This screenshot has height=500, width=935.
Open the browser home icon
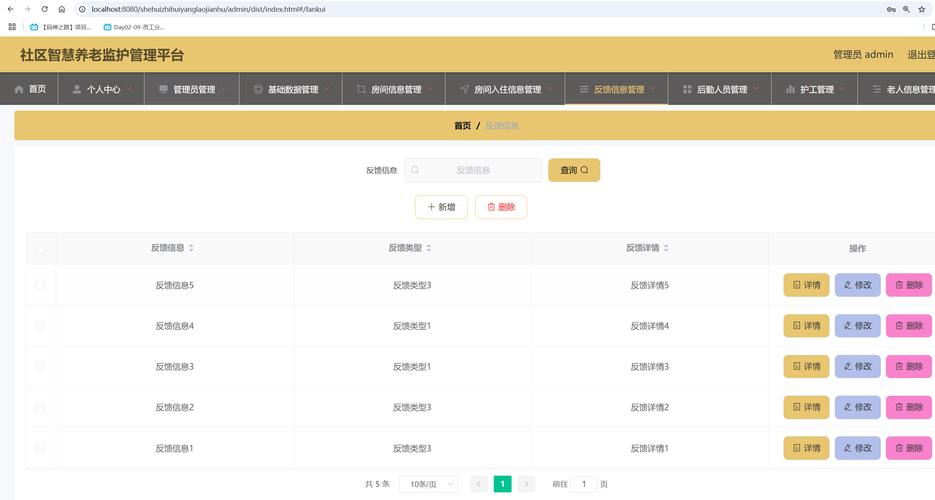coord(61,9)
